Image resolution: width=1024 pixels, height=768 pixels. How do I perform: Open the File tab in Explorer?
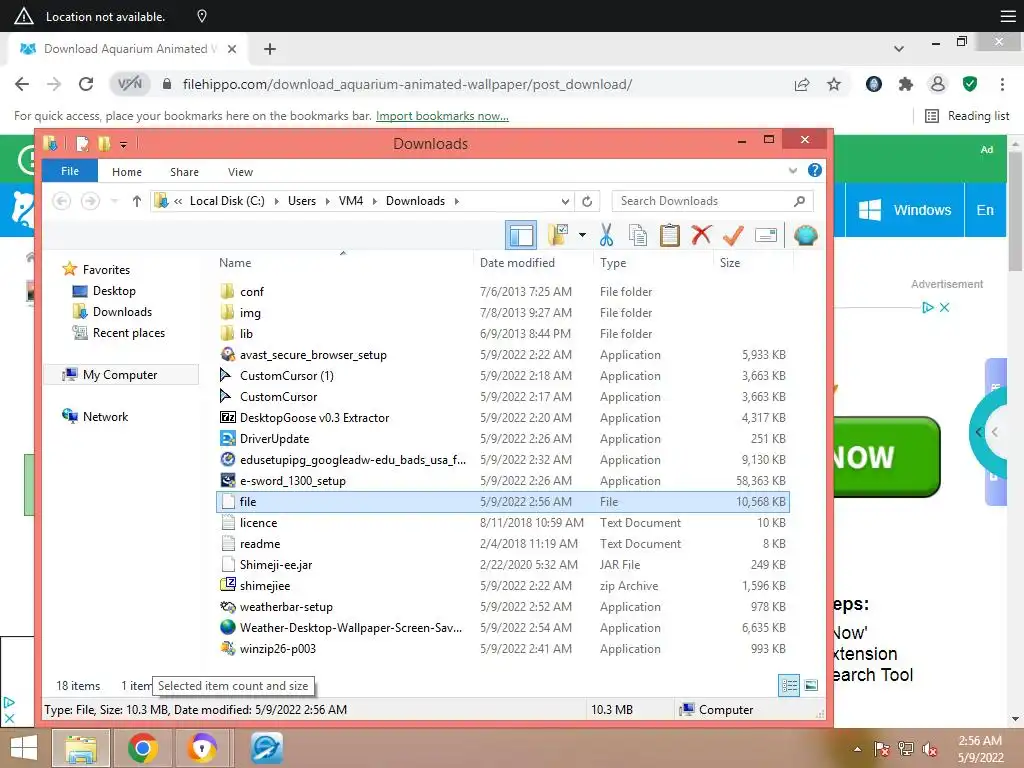point(70,171)
